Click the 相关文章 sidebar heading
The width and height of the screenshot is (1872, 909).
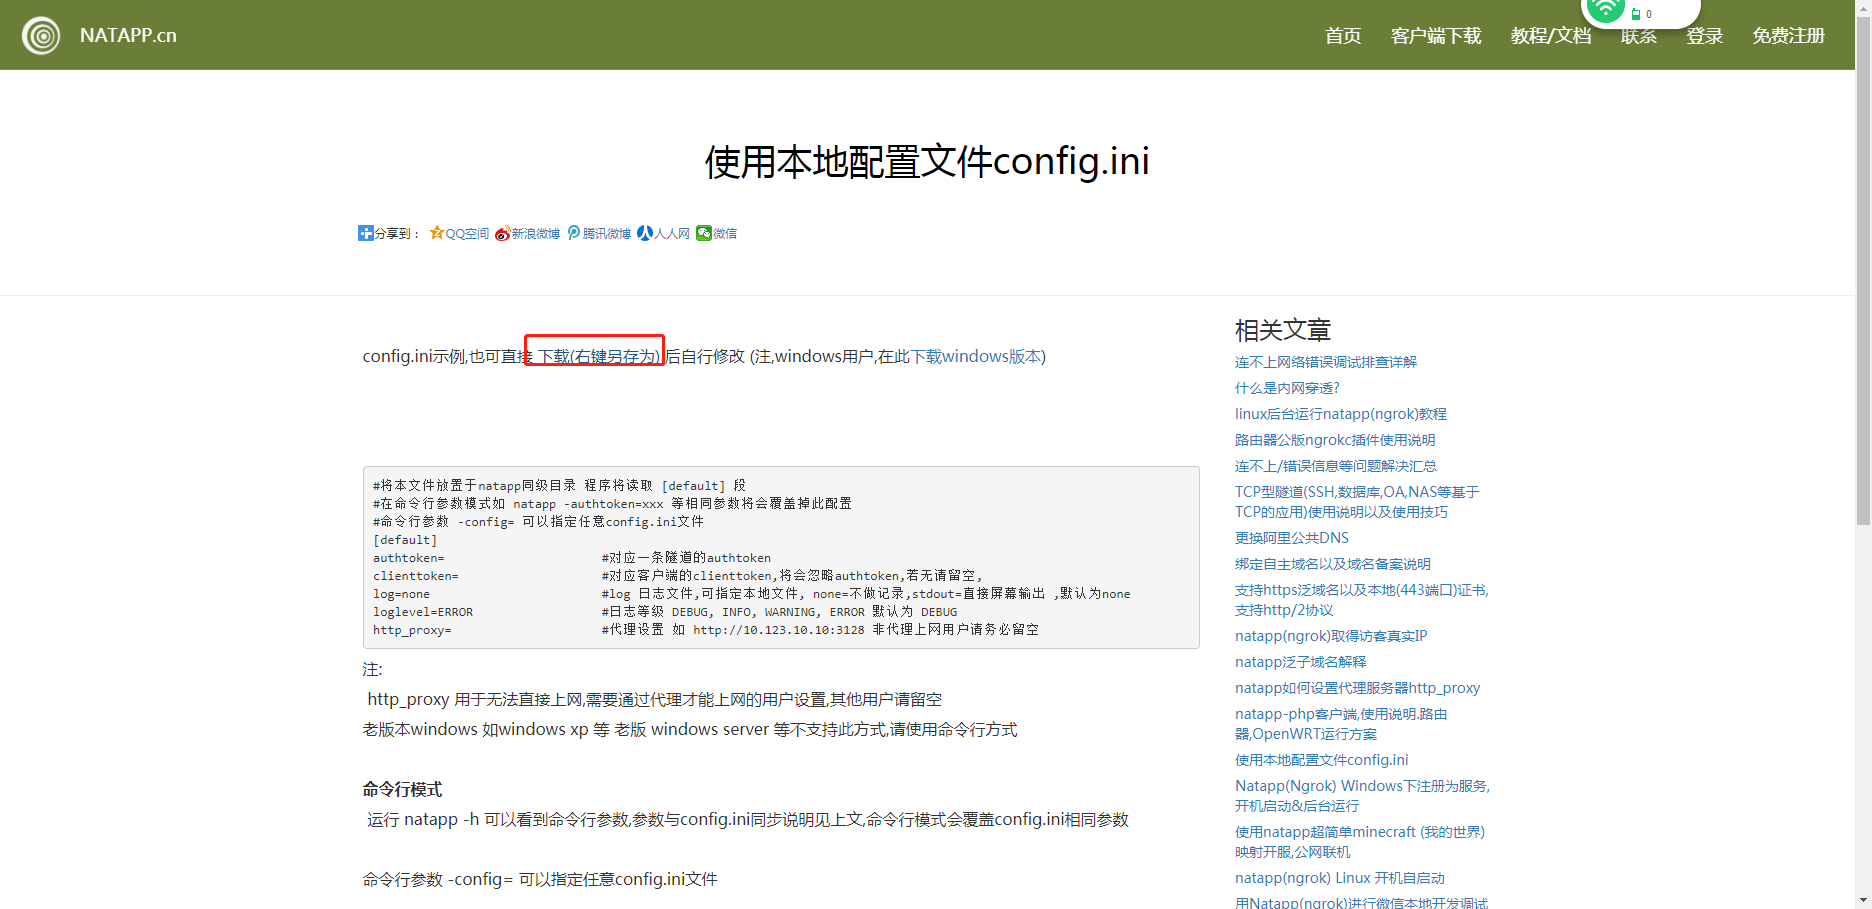pyautogui.click(x=1283, y=330)
